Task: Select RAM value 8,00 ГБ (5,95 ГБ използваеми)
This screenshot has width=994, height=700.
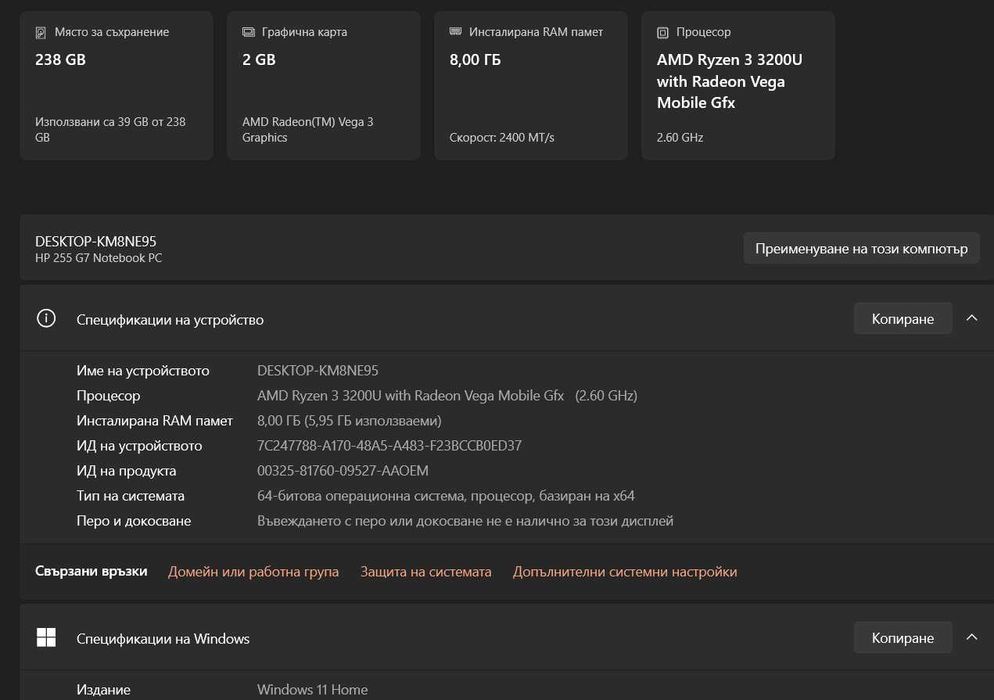Action: pos(349,420)
